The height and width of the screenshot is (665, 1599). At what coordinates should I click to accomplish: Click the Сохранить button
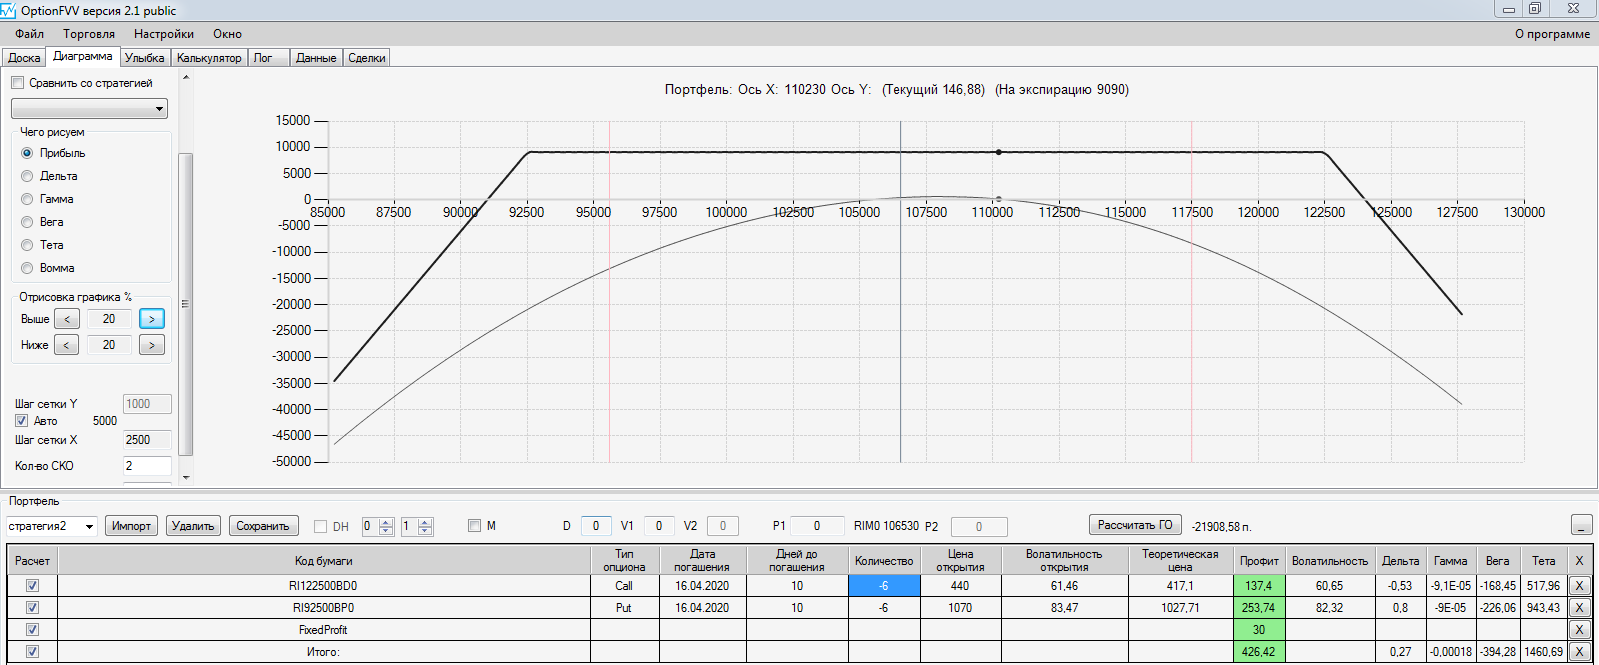click(x=263, y=526)
